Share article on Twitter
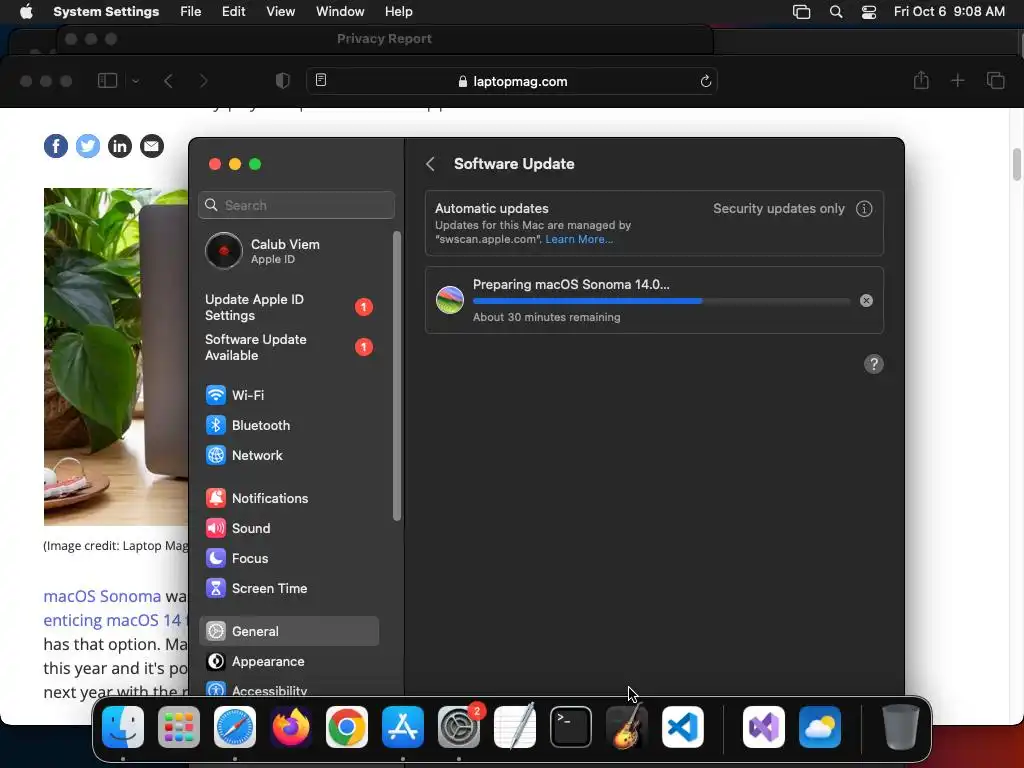Screen dimensions: 1024x768 [x=88, y=146]
